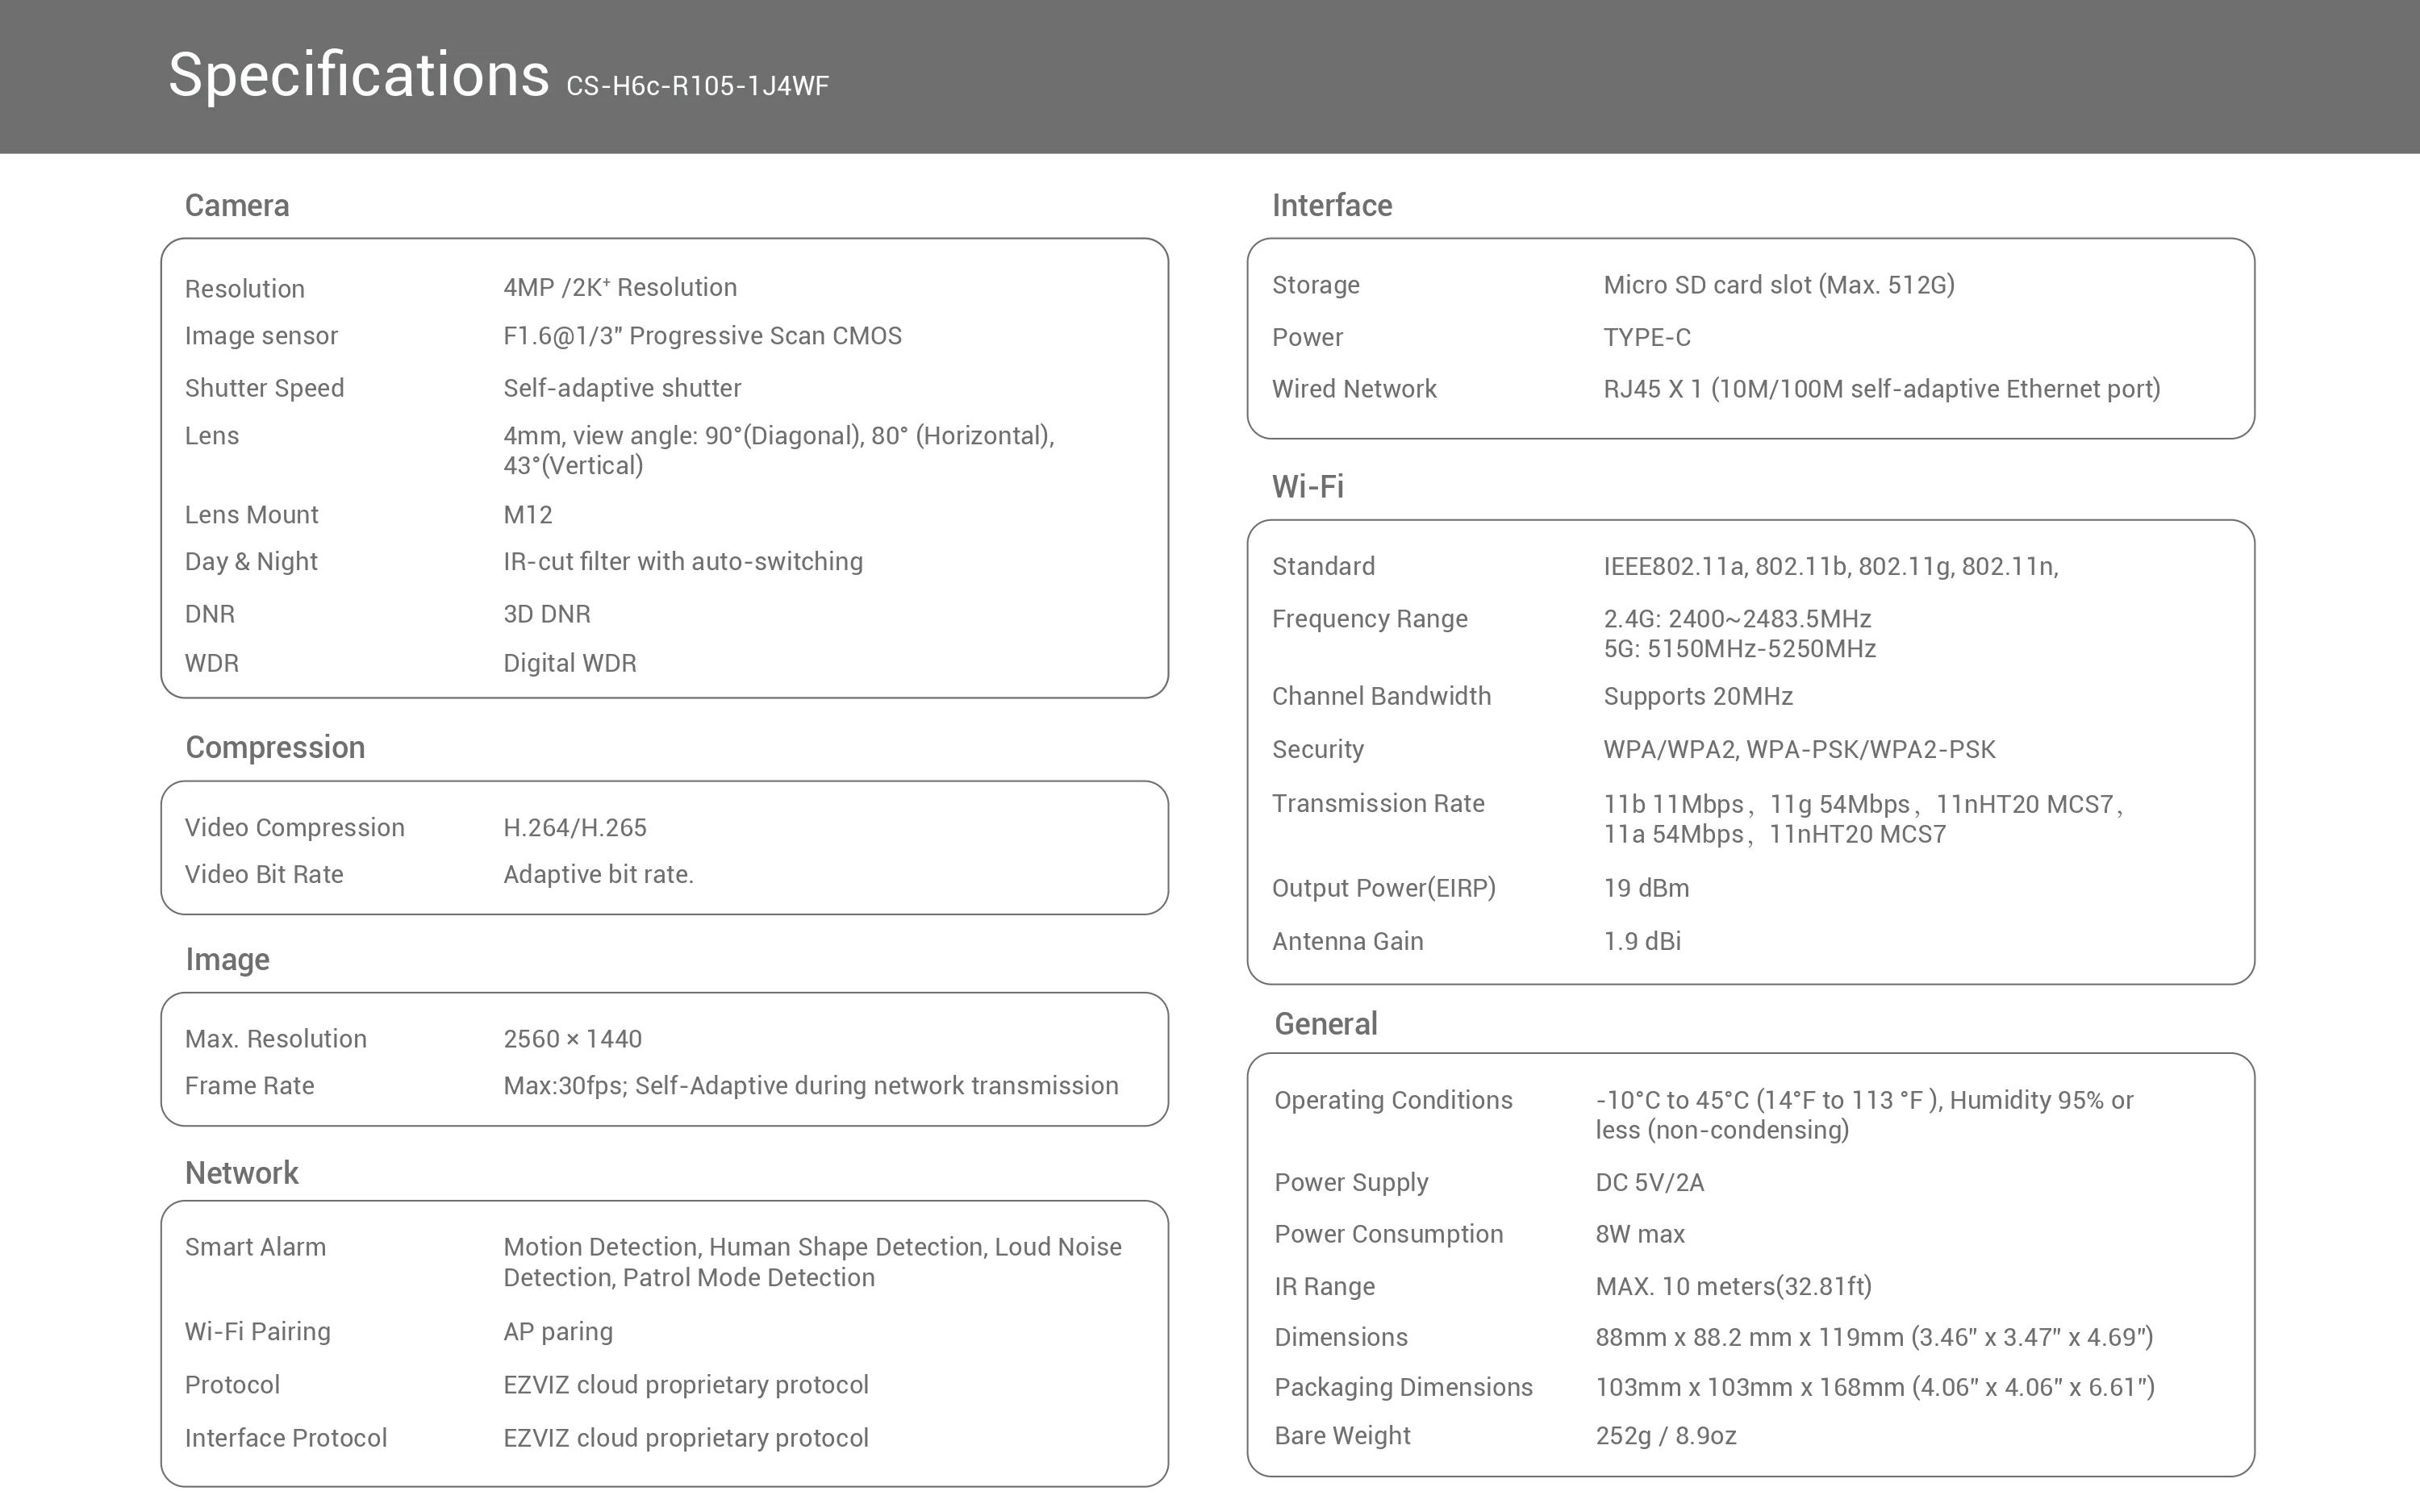Click 'WPA/WPA2, WPA-PSK/WPA2-PSK' security value
The height and width of the screenshot is (1512, 2420).
[1799, 749]
